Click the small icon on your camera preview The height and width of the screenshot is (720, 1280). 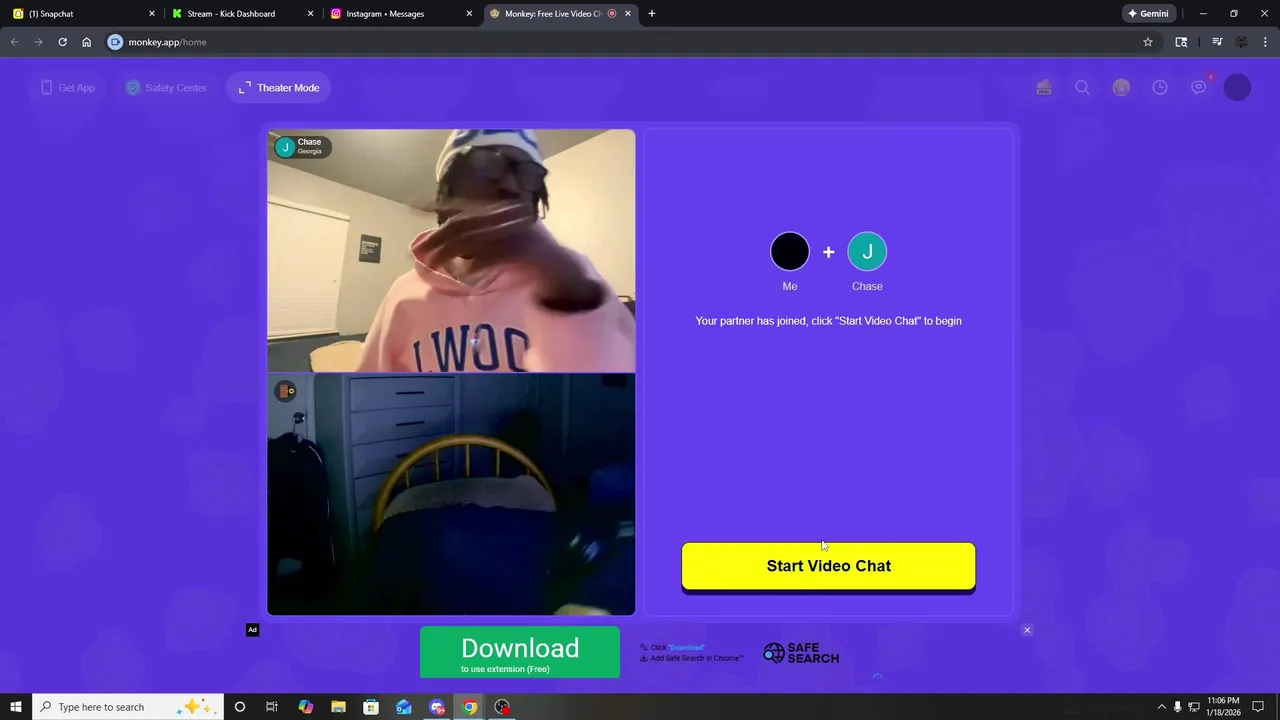[x=286, y=391]
